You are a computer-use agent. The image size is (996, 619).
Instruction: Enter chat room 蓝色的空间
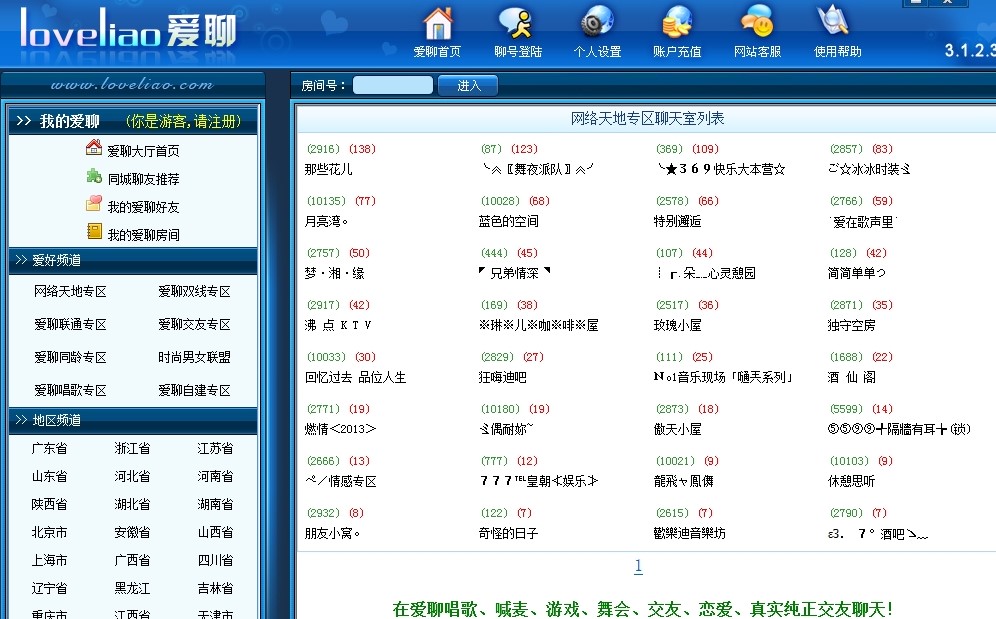(509, 221)
